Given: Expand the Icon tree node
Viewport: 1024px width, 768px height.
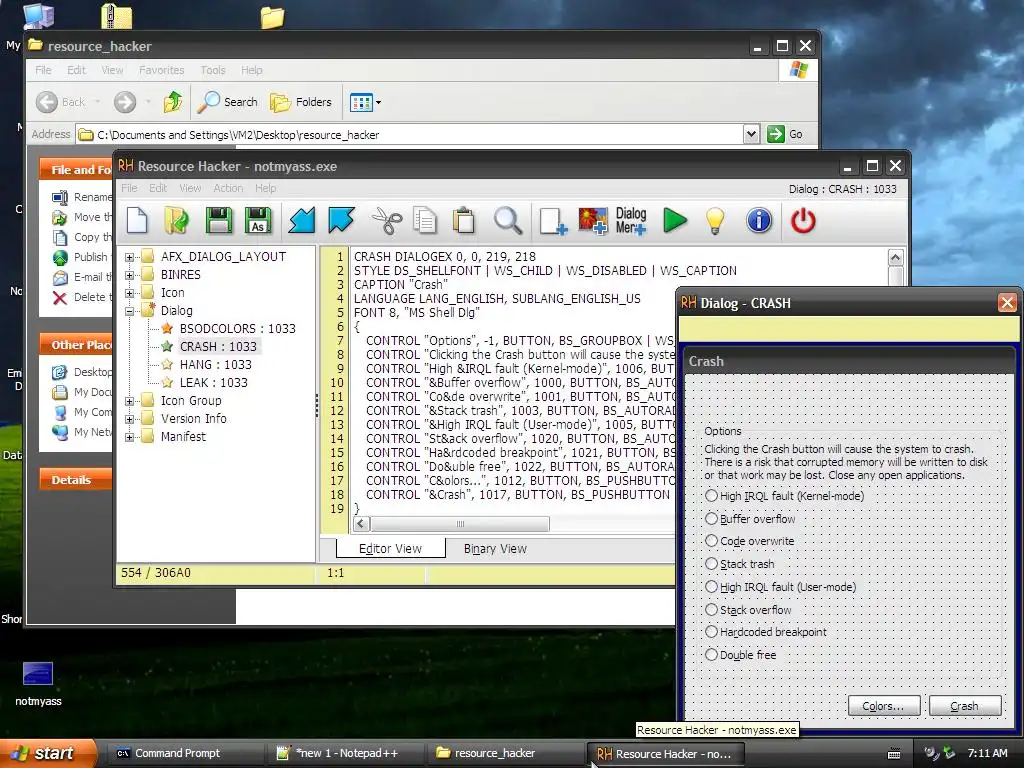Looking at the screenshot, I should (x=129, y=293).
